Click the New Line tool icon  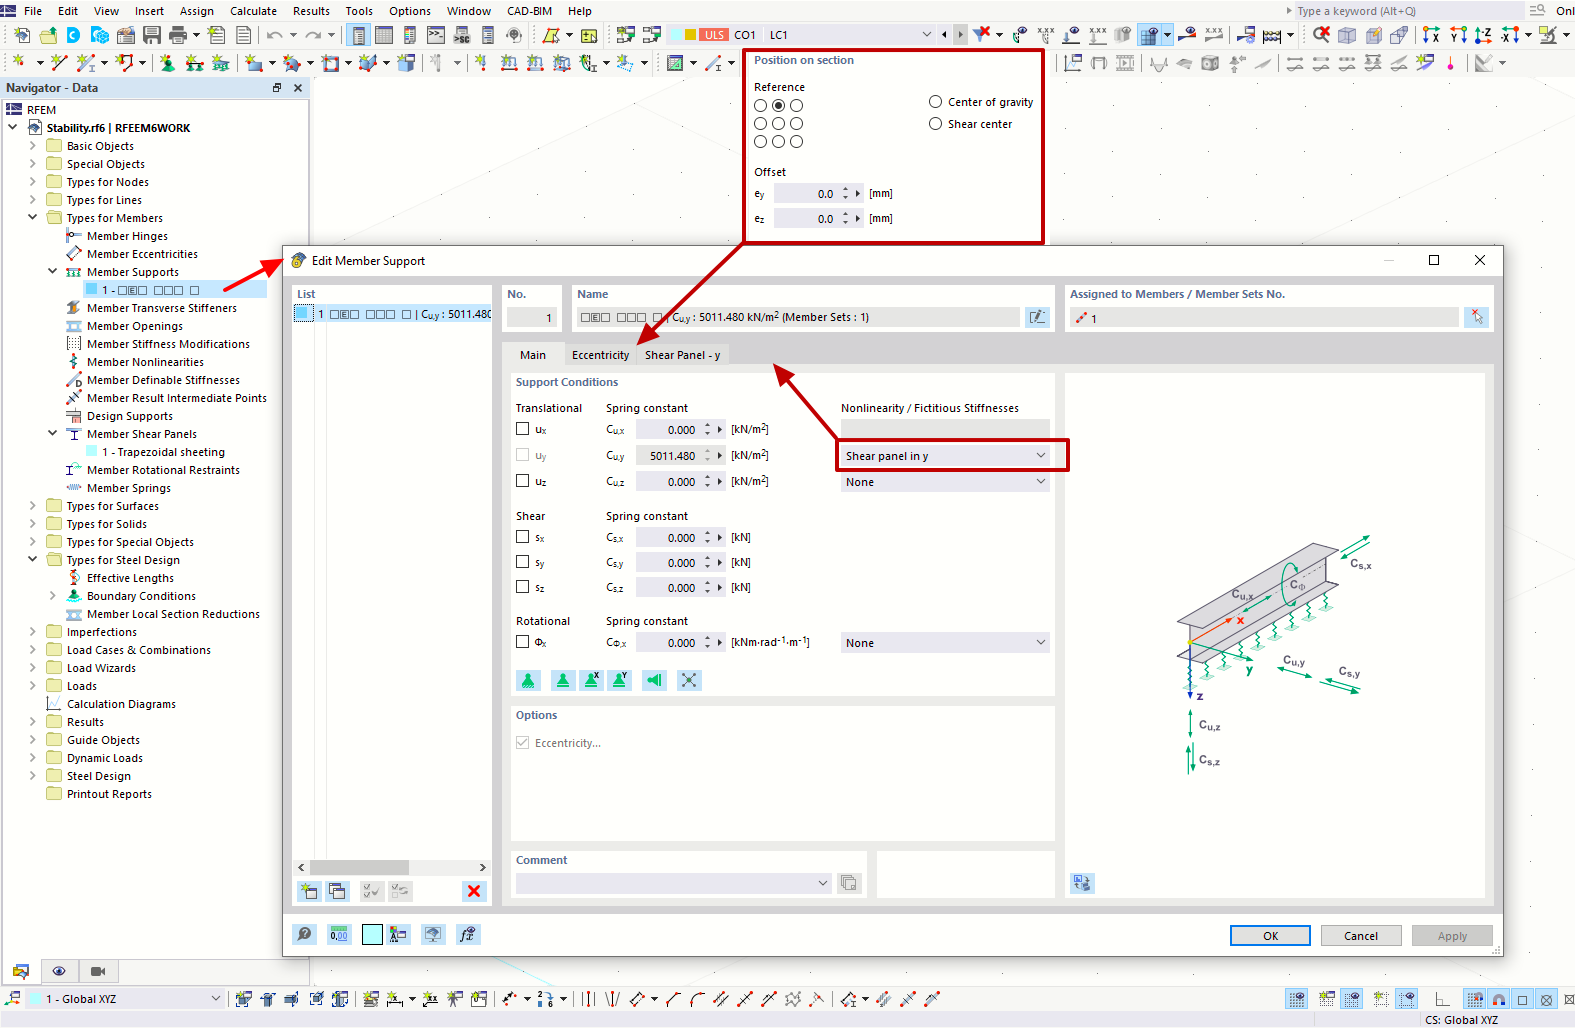[x=59, y=63]
